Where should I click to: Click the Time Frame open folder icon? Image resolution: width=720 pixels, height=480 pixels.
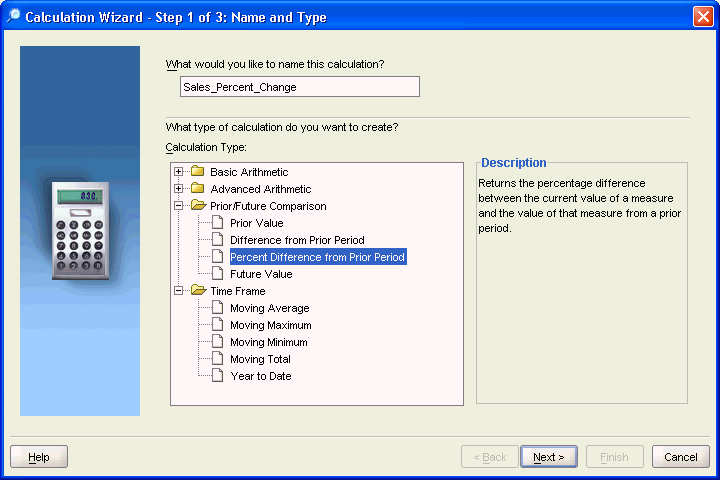[x=197, y=291]
